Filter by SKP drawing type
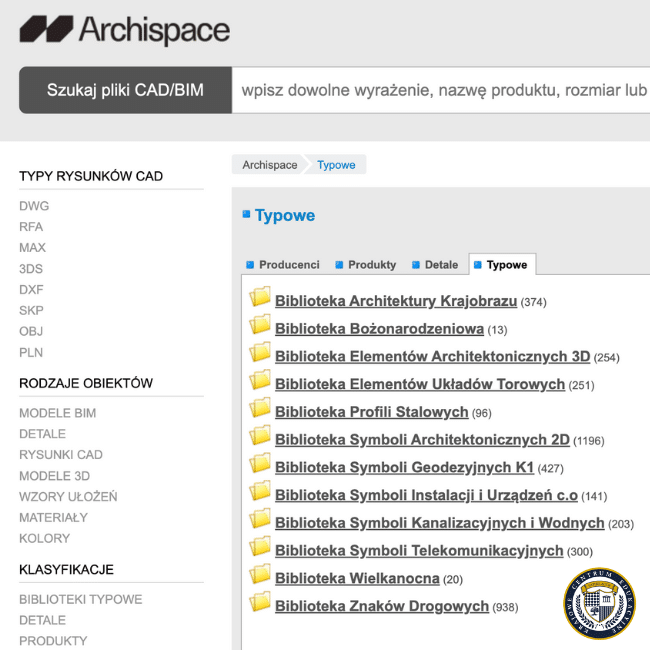The width and height of the screenshot is (650, 650). (31, 310)
